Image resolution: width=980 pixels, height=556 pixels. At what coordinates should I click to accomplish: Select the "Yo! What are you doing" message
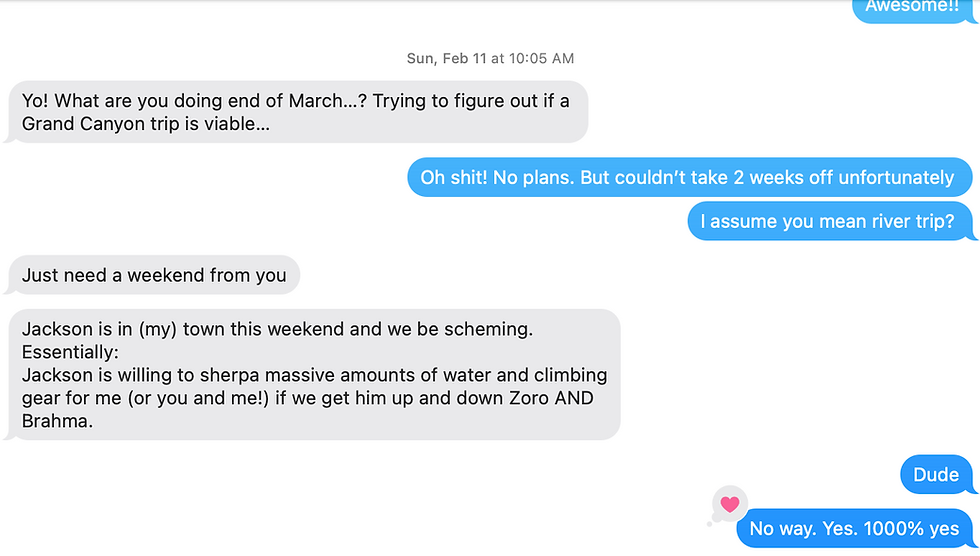click(299, 112)
